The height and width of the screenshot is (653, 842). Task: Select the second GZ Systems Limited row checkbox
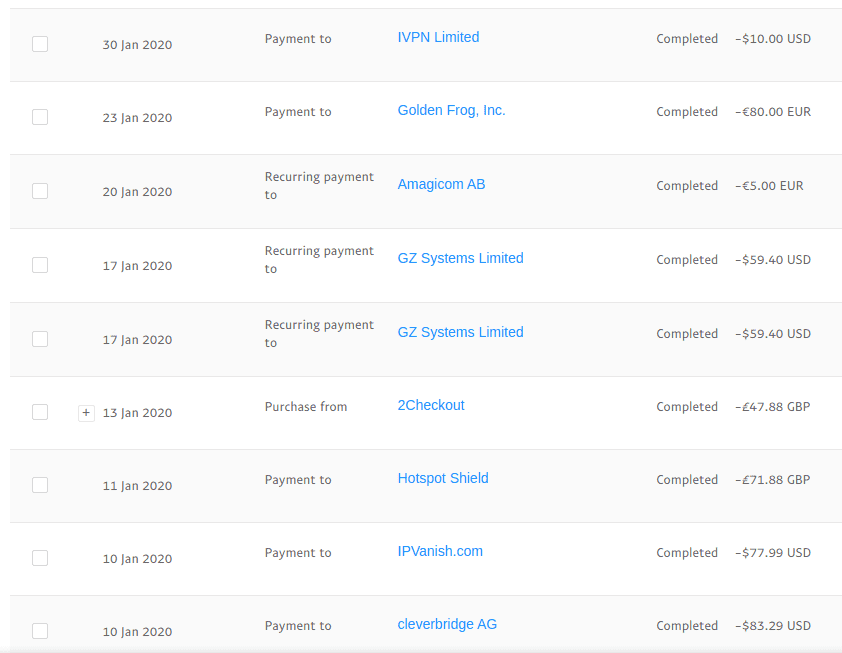pyautogui.click(x=40, y=339)
